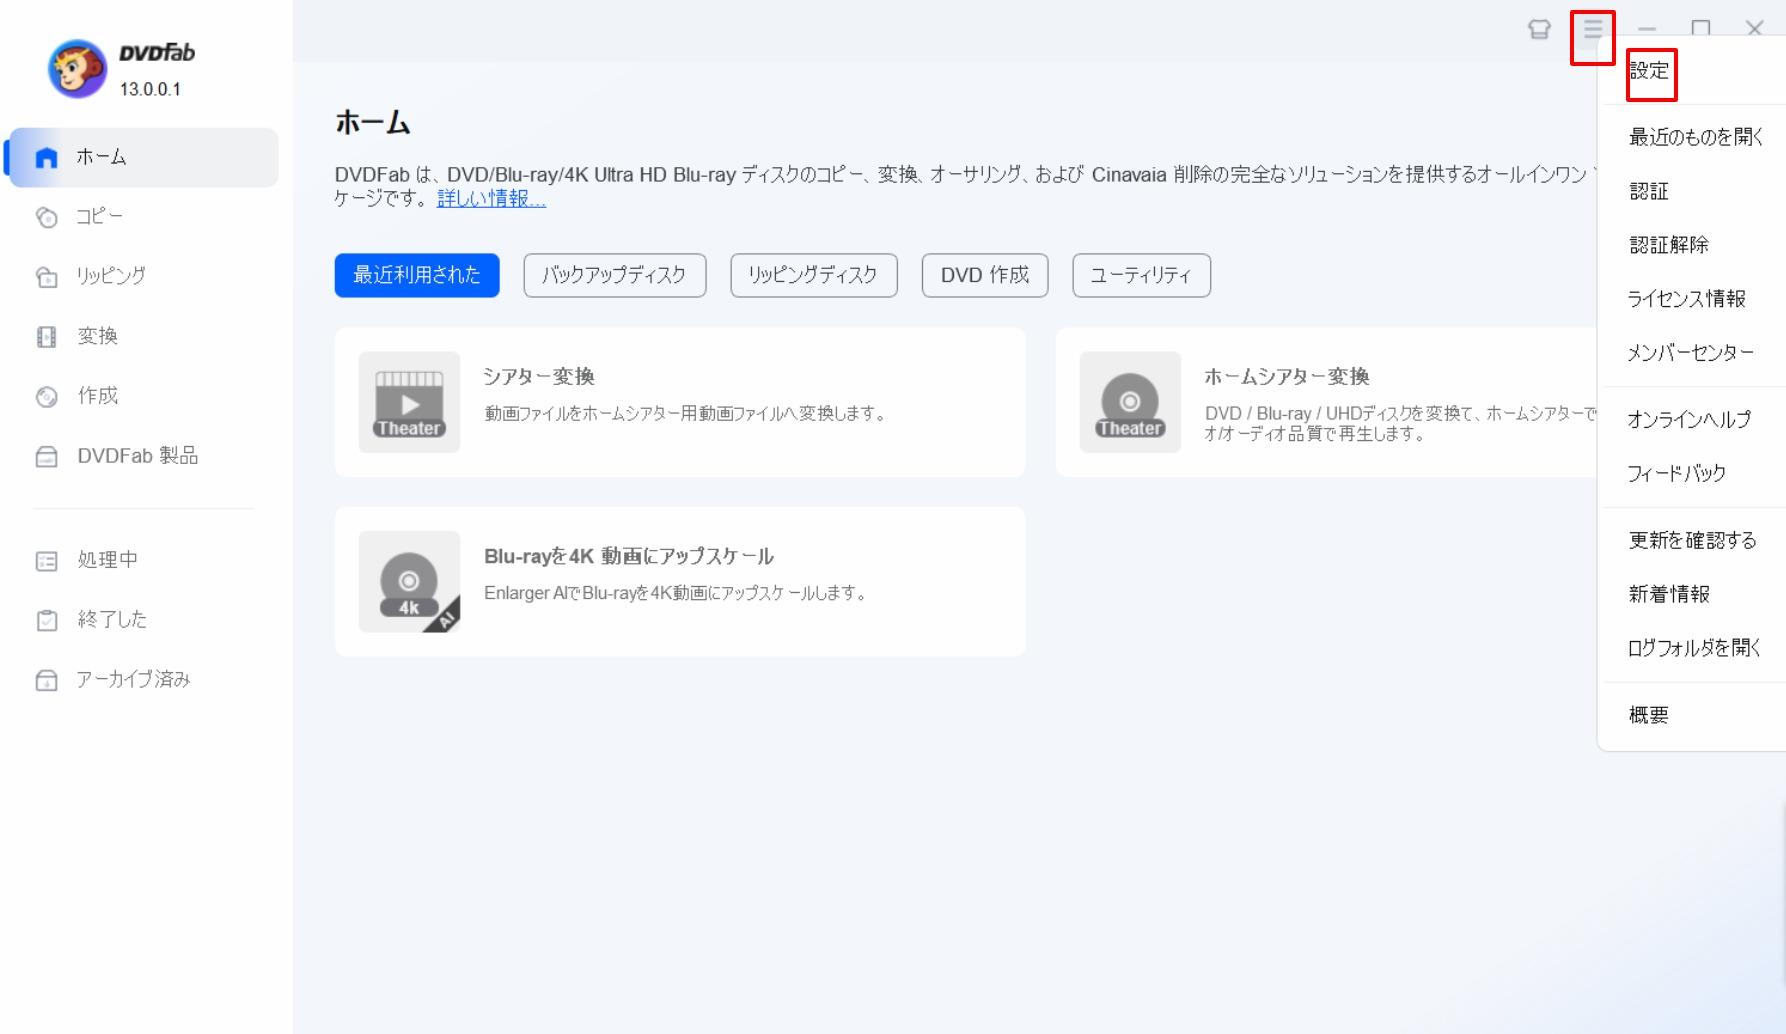Click the 13.0.0.1 version number
The width and height of the screenshot is (1786, 1034).
click(150, 89)
